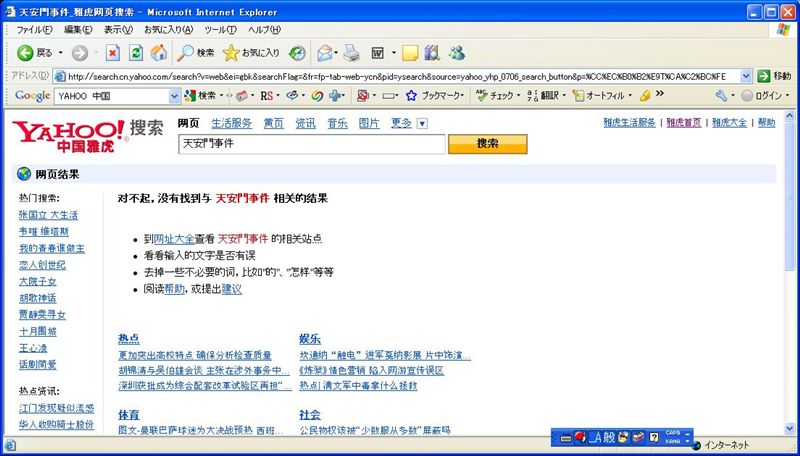Click the Edit with Word icon
The image size is (800, 456).
378,53
